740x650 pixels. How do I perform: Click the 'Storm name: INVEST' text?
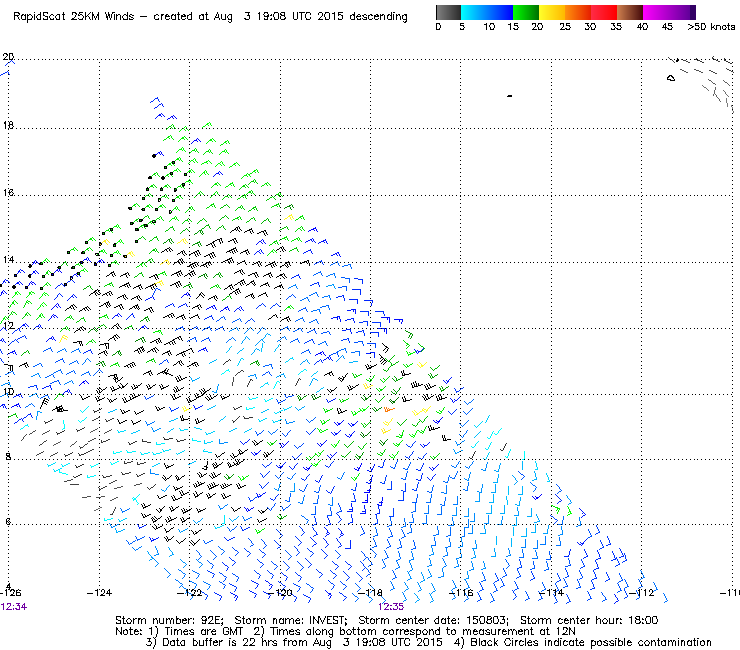pyautogui.click(x=290, y=620)
